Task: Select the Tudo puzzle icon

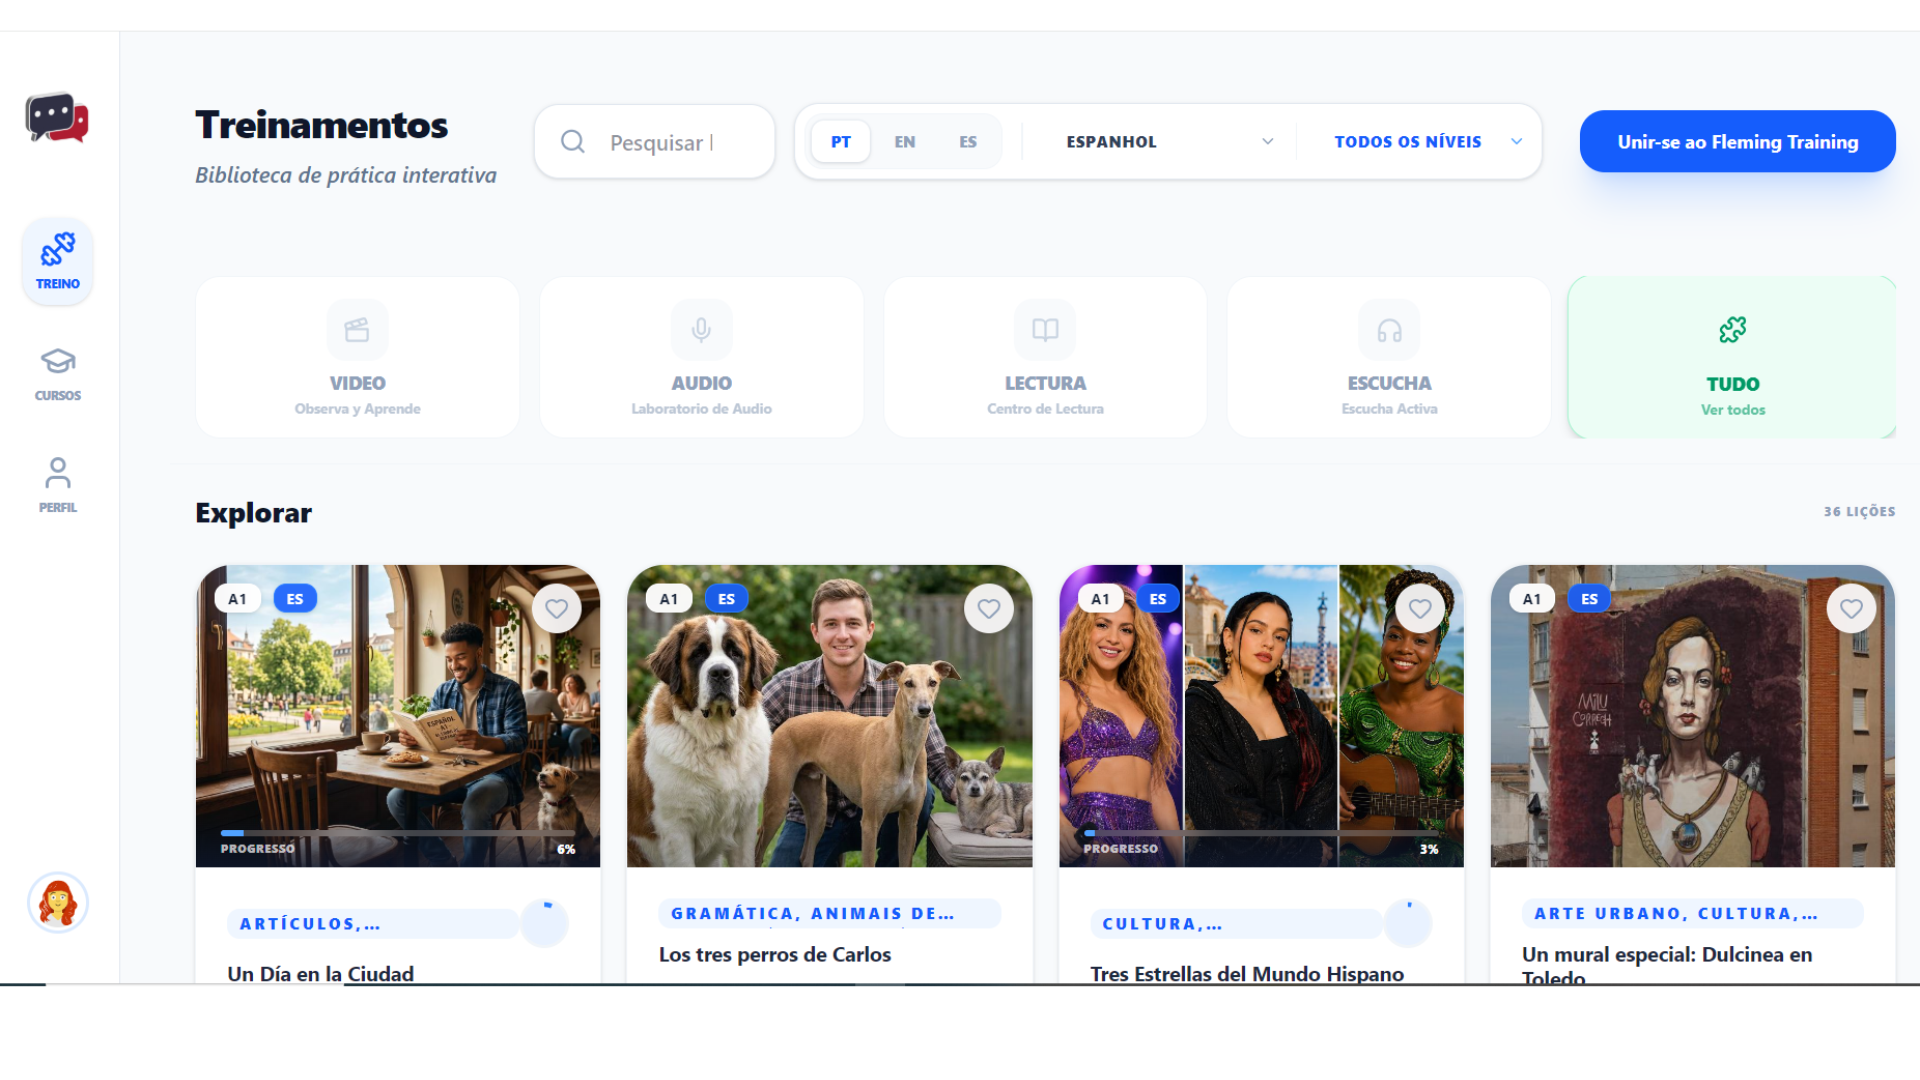Action: coord(1733,330)
